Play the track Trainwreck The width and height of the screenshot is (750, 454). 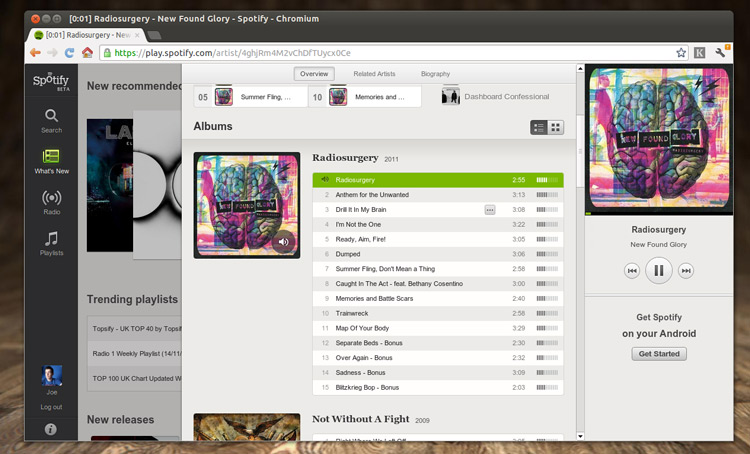coord(438,313)
